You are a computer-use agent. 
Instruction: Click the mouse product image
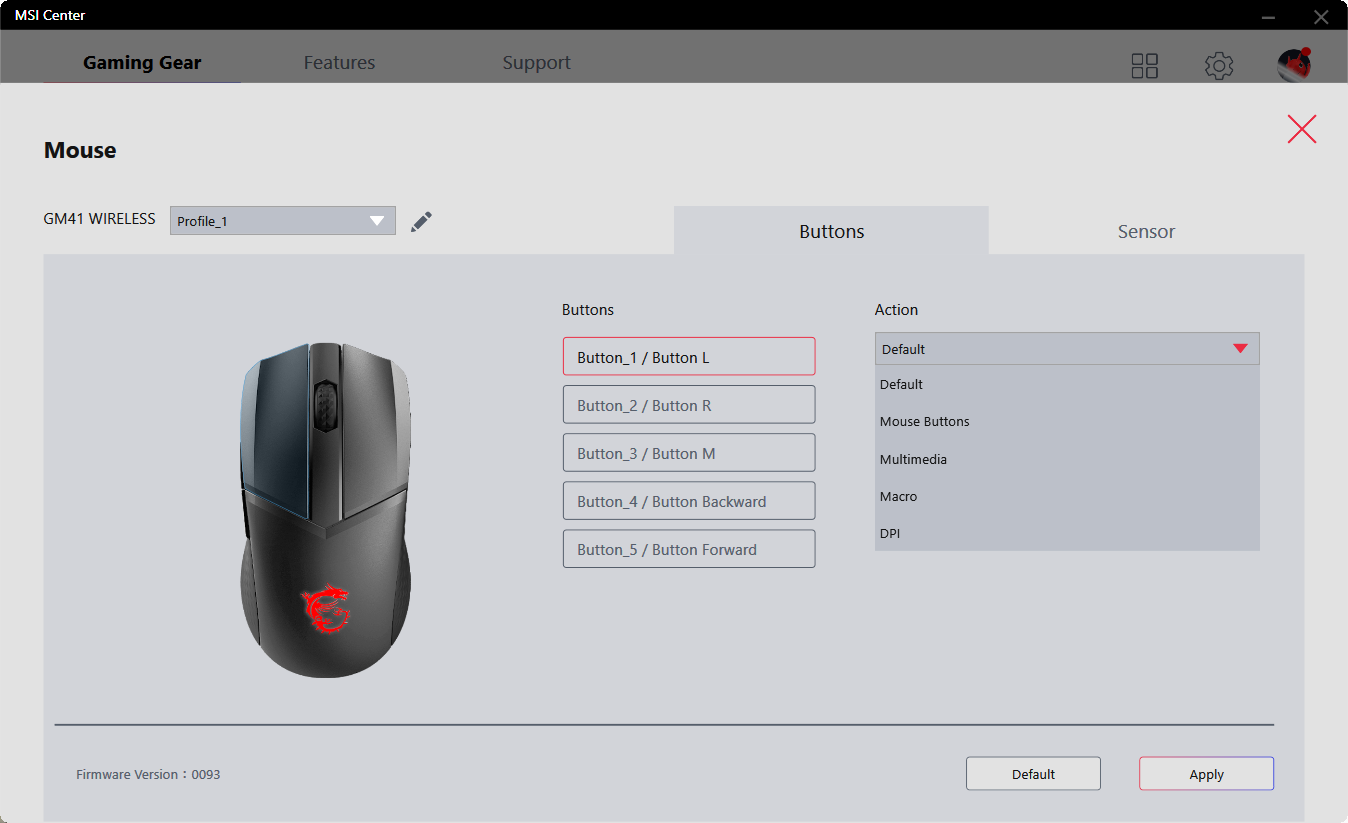[325, 510]
